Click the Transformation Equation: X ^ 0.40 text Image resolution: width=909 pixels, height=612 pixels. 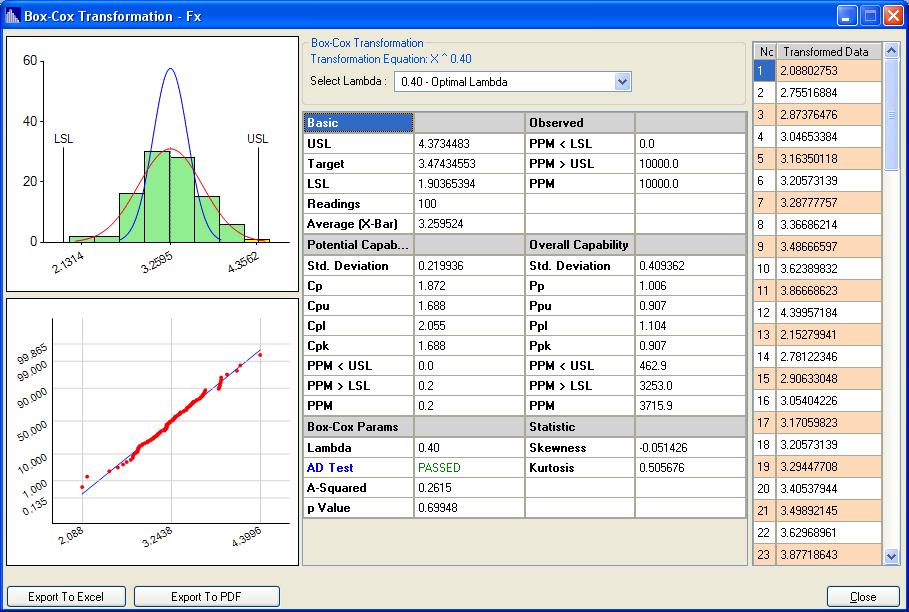coord(391,59)
